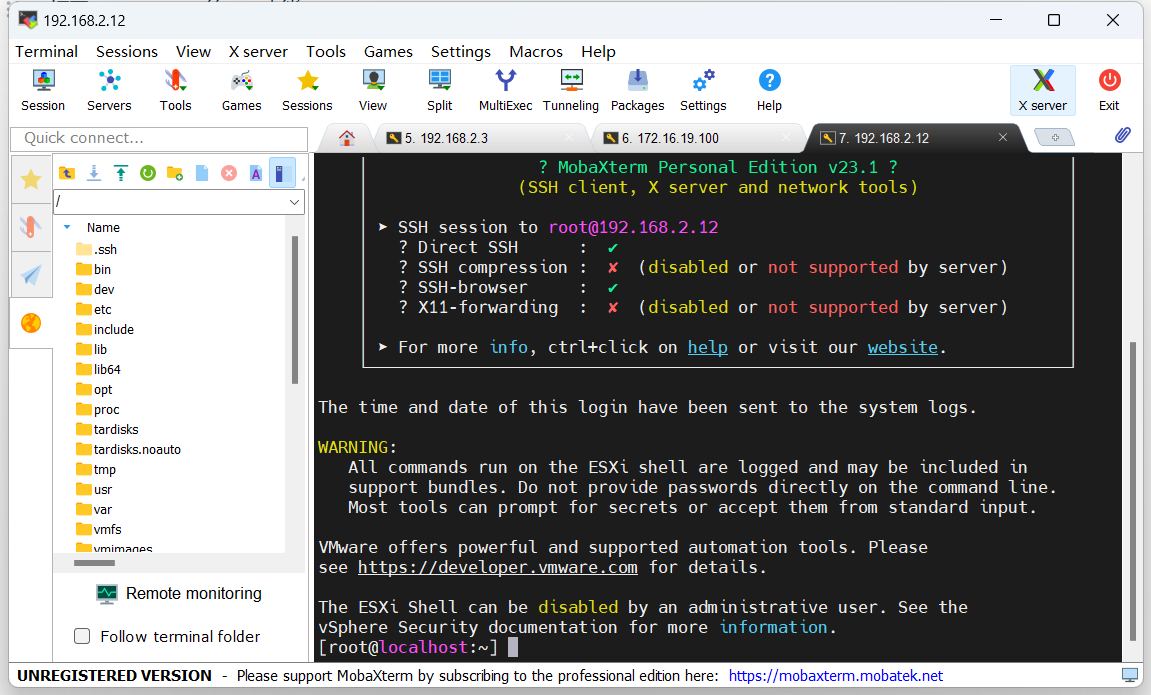Toggle the SFTP side panel view icon
The height and width of the screenshot is (695, 1151).
click(282, 173)
